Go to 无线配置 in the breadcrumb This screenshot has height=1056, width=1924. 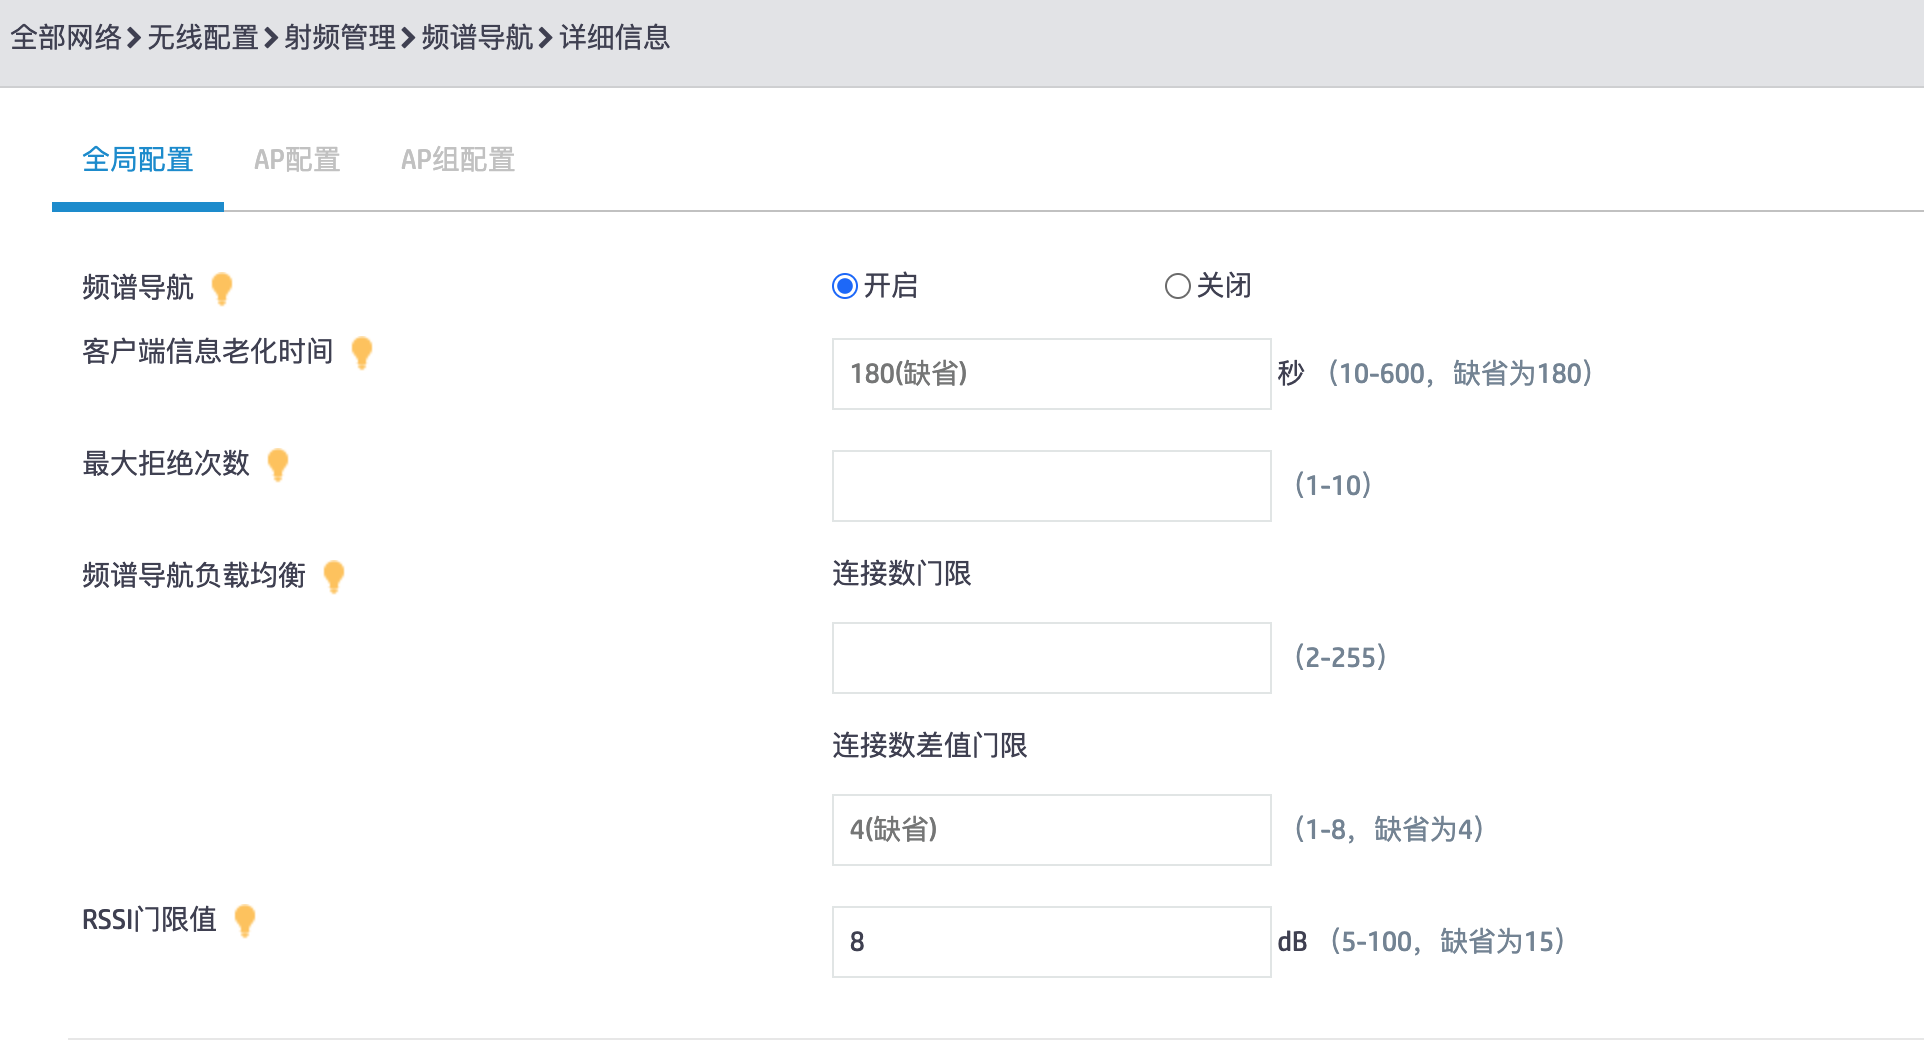point(203,38)
